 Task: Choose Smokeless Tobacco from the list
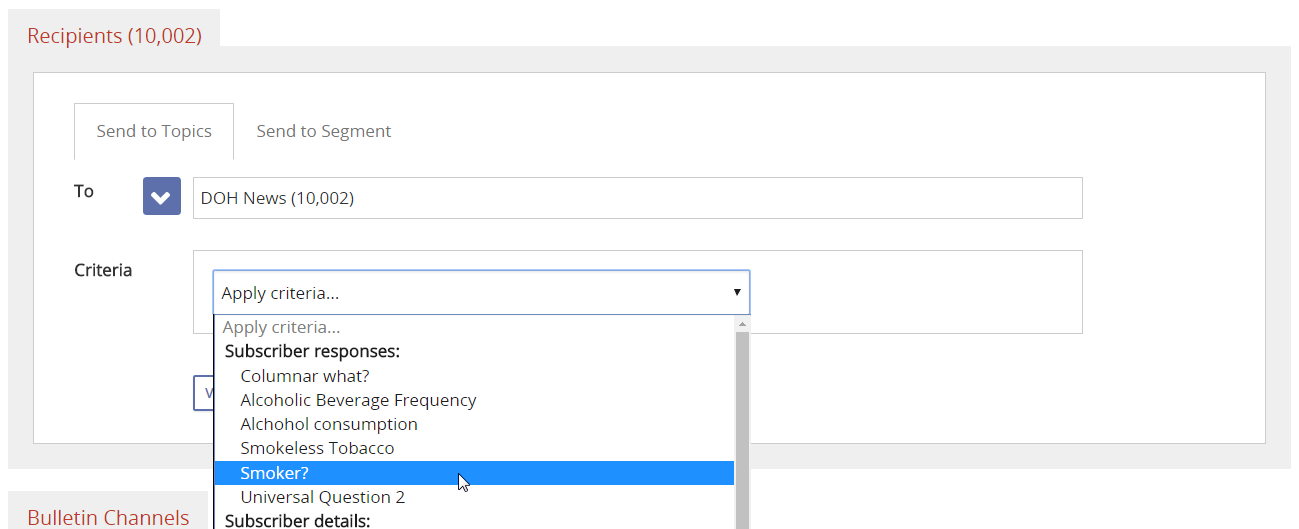[317, 448]
